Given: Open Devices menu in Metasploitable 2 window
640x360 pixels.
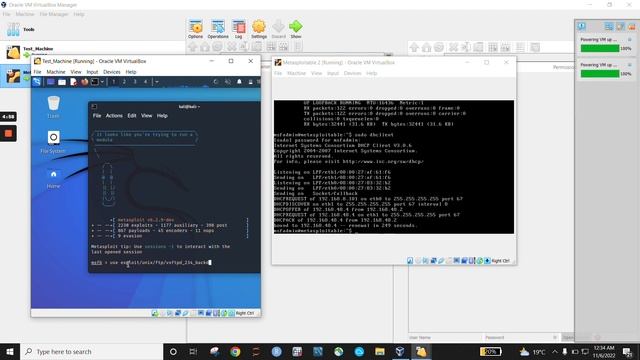Looking at the screenshot, I should [x=352, y=73].
